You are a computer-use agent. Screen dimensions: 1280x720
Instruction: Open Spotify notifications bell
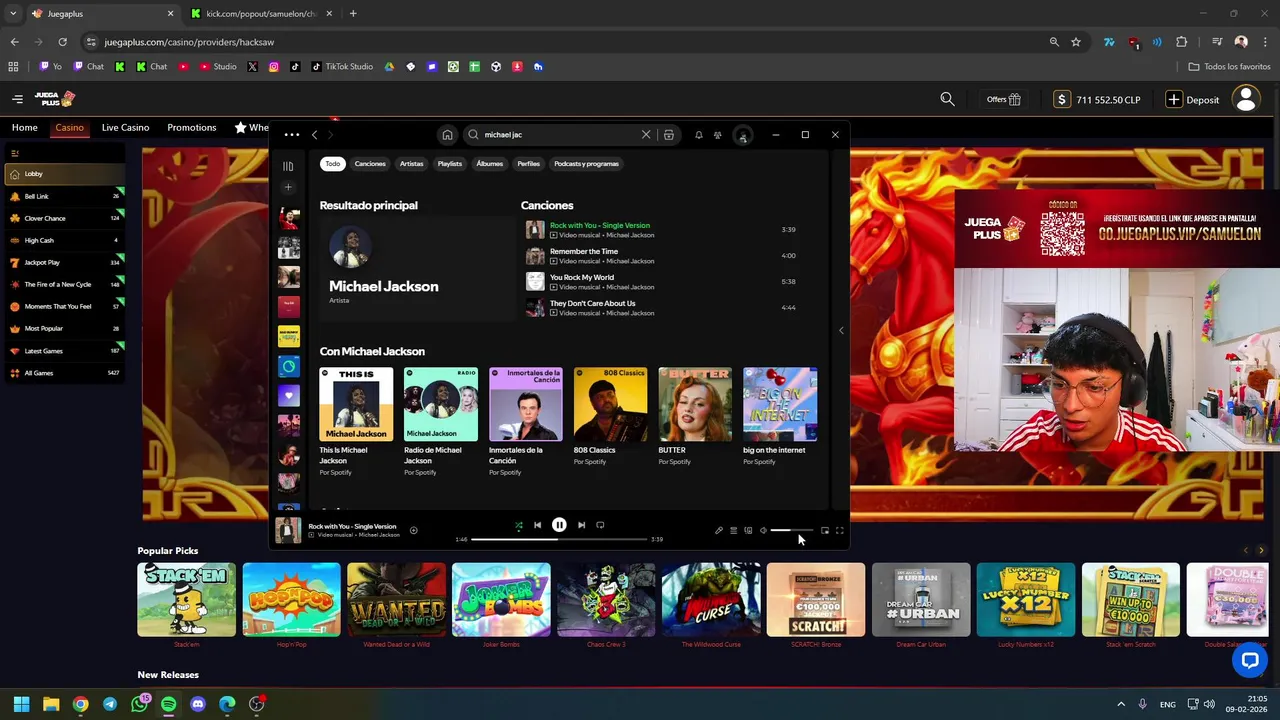pos(699,135)
